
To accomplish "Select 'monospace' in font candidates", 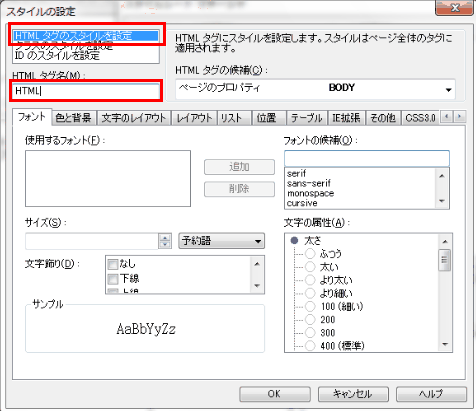I will tap(361, 193).
